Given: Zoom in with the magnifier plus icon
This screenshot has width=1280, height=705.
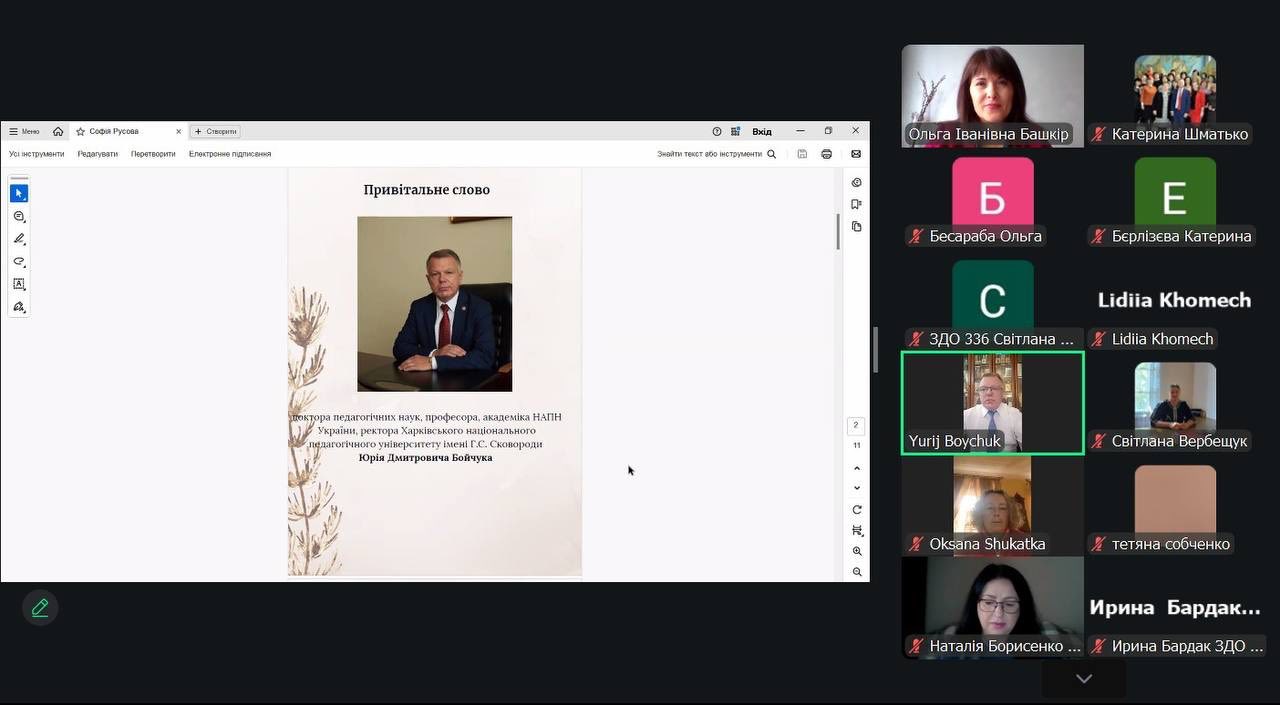Looking at the screenshot, I should (857, 551).
